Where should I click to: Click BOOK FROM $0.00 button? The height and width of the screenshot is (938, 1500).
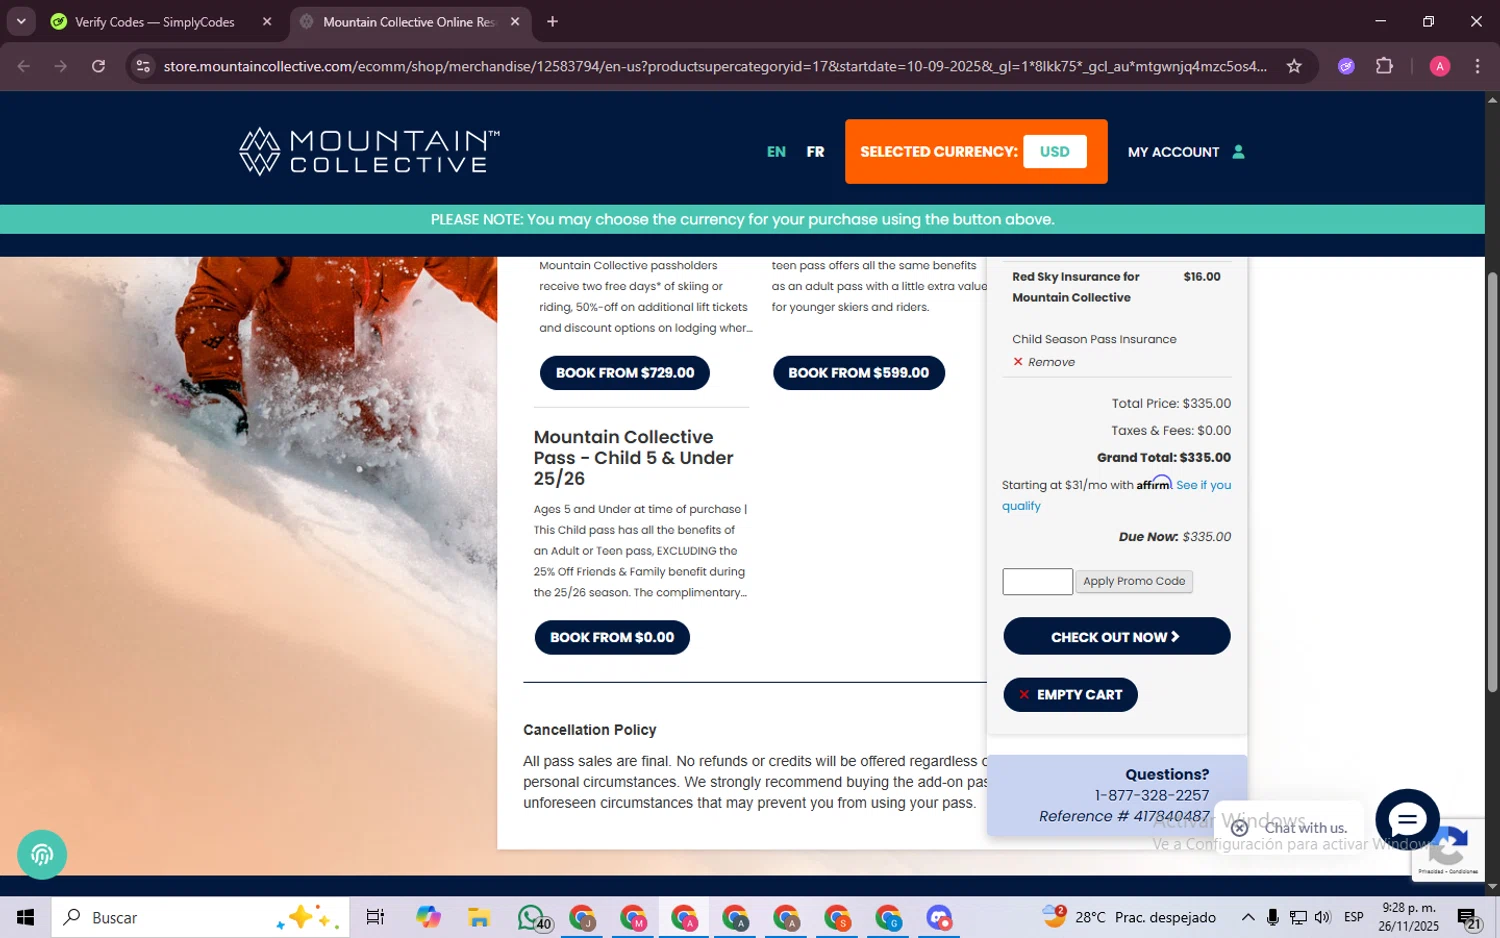(x=612, y=638)
